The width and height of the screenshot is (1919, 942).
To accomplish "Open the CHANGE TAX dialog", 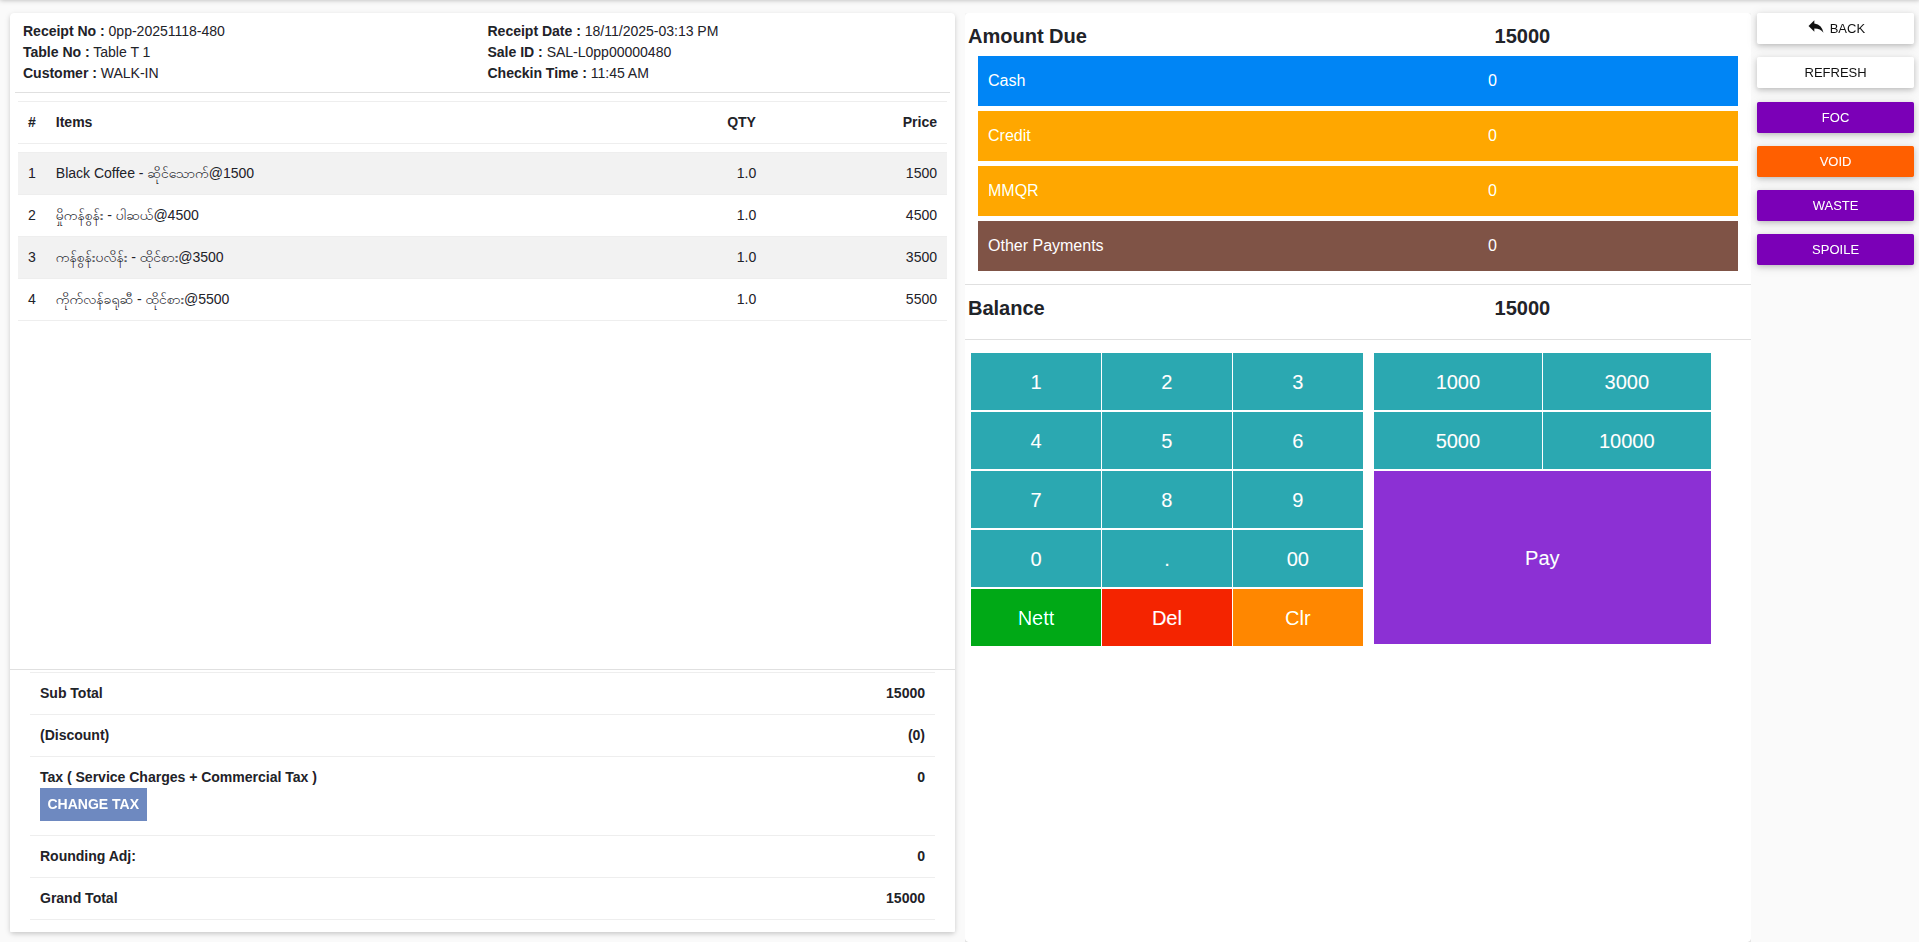I will [x=93, y=804].
